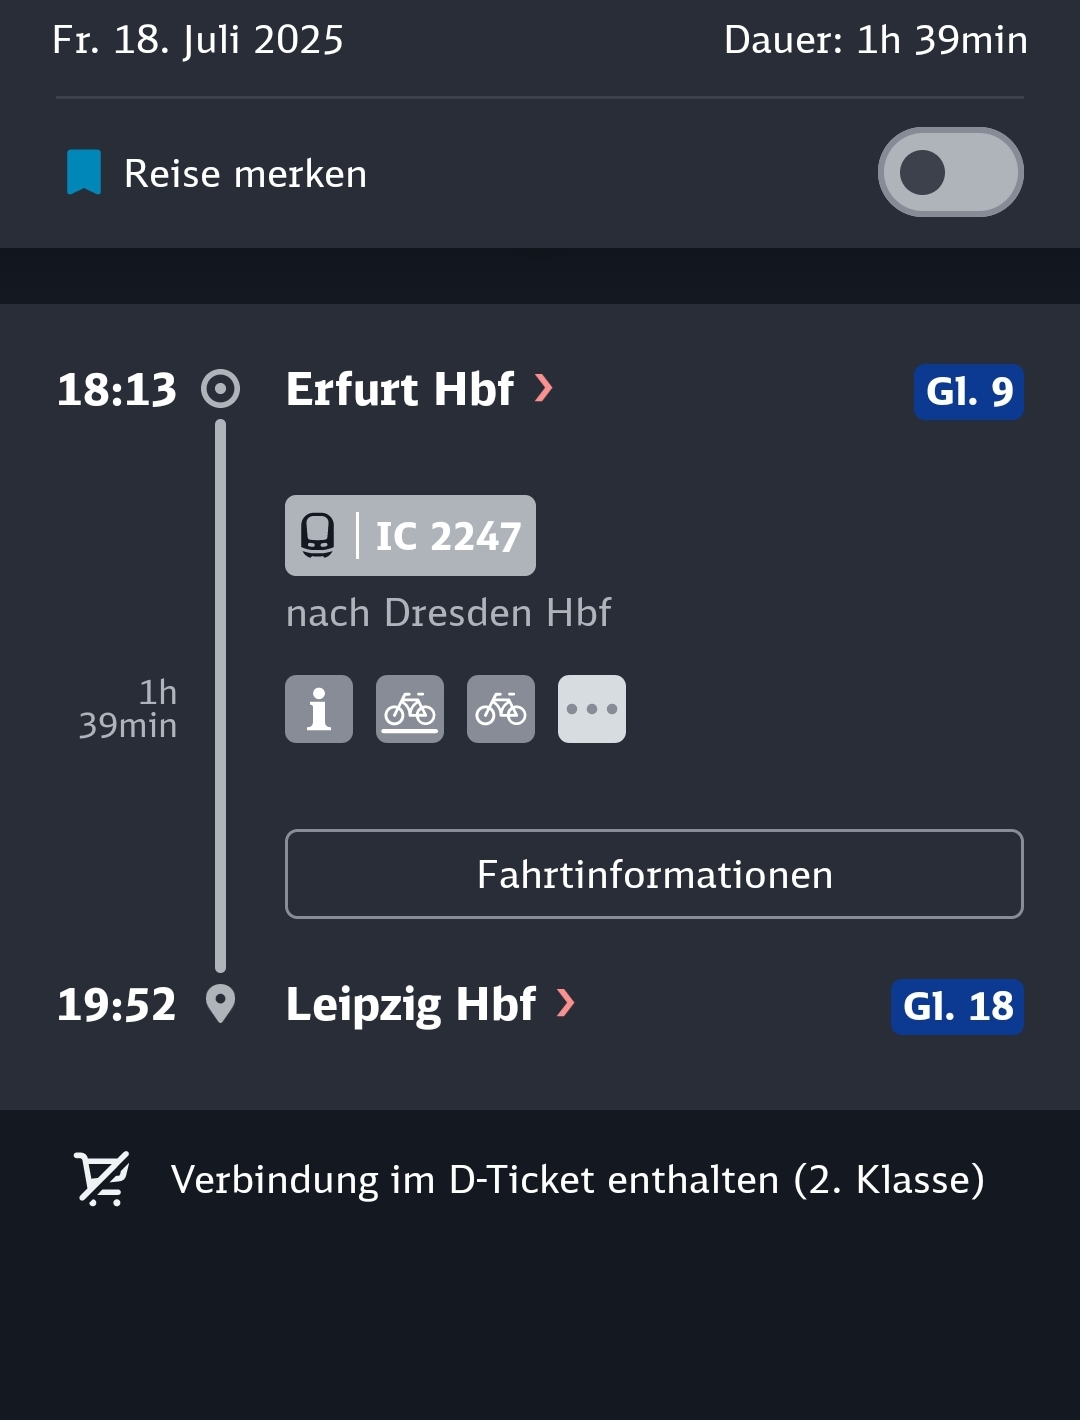Tap the blue bookmark icon
This screenshot has height=1420, width=1080.
[x=84, y=172]
